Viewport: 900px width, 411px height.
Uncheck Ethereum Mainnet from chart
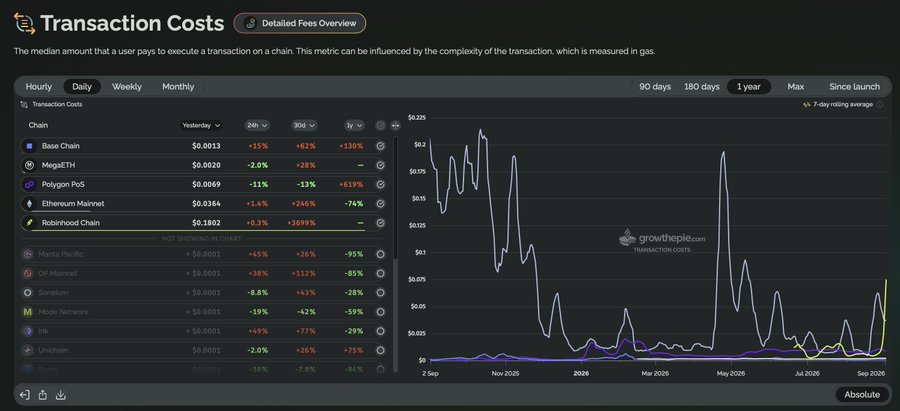pyautogui.click(x=380, y=204)
